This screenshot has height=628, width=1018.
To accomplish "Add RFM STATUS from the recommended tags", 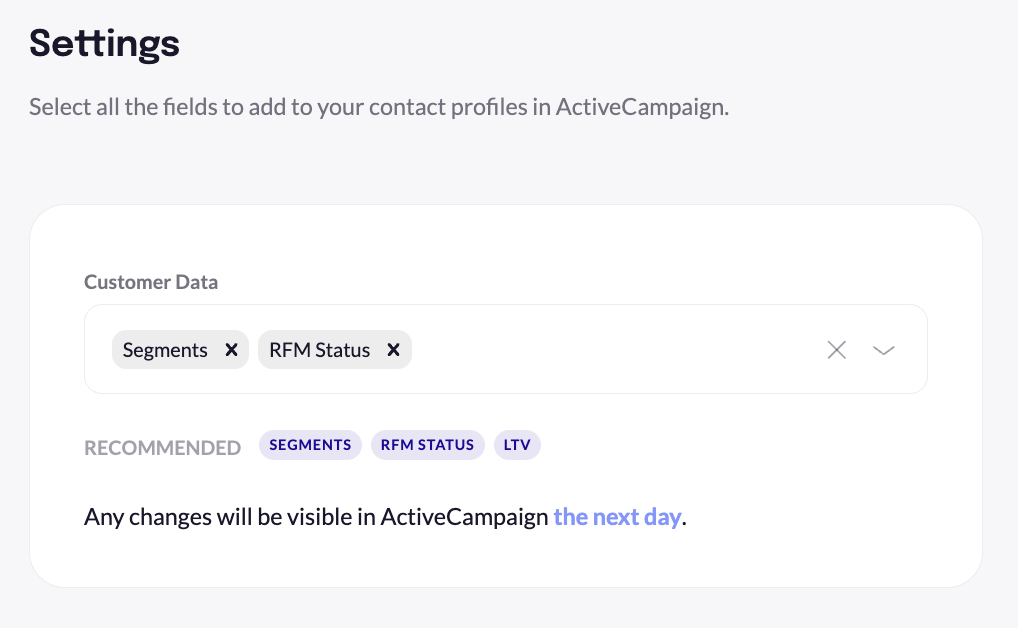I will pos(428,445).
